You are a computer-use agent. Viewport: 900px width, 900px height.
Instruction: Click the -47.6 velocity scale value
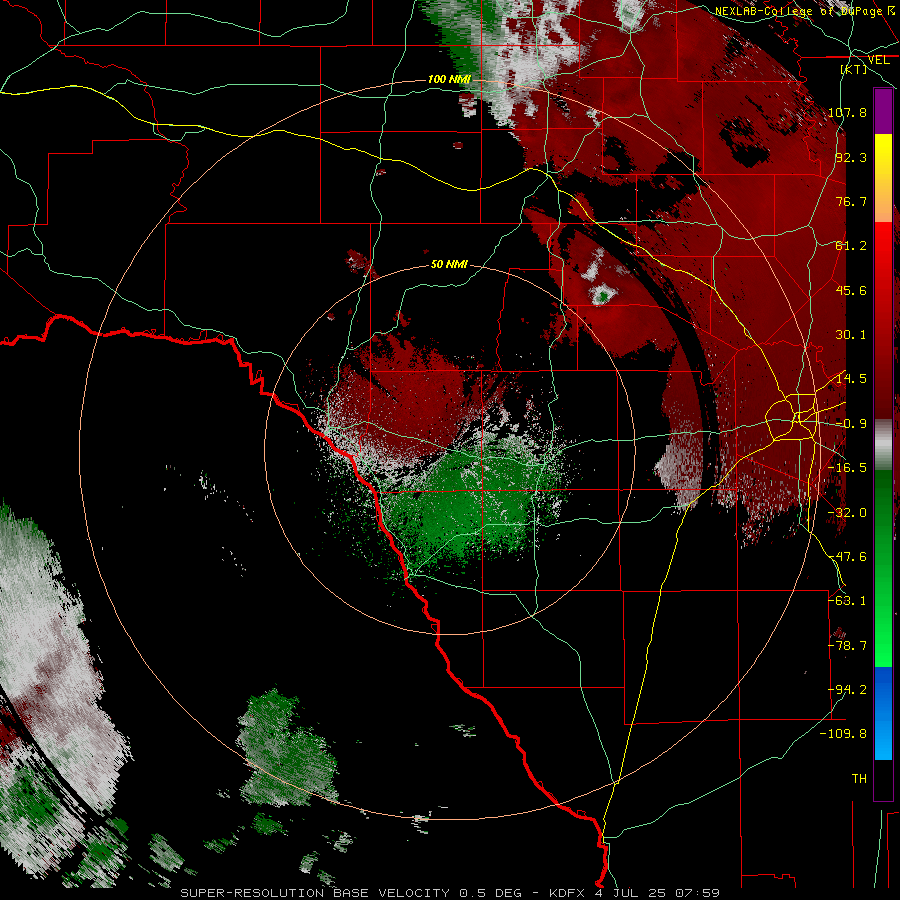[847, 557]
